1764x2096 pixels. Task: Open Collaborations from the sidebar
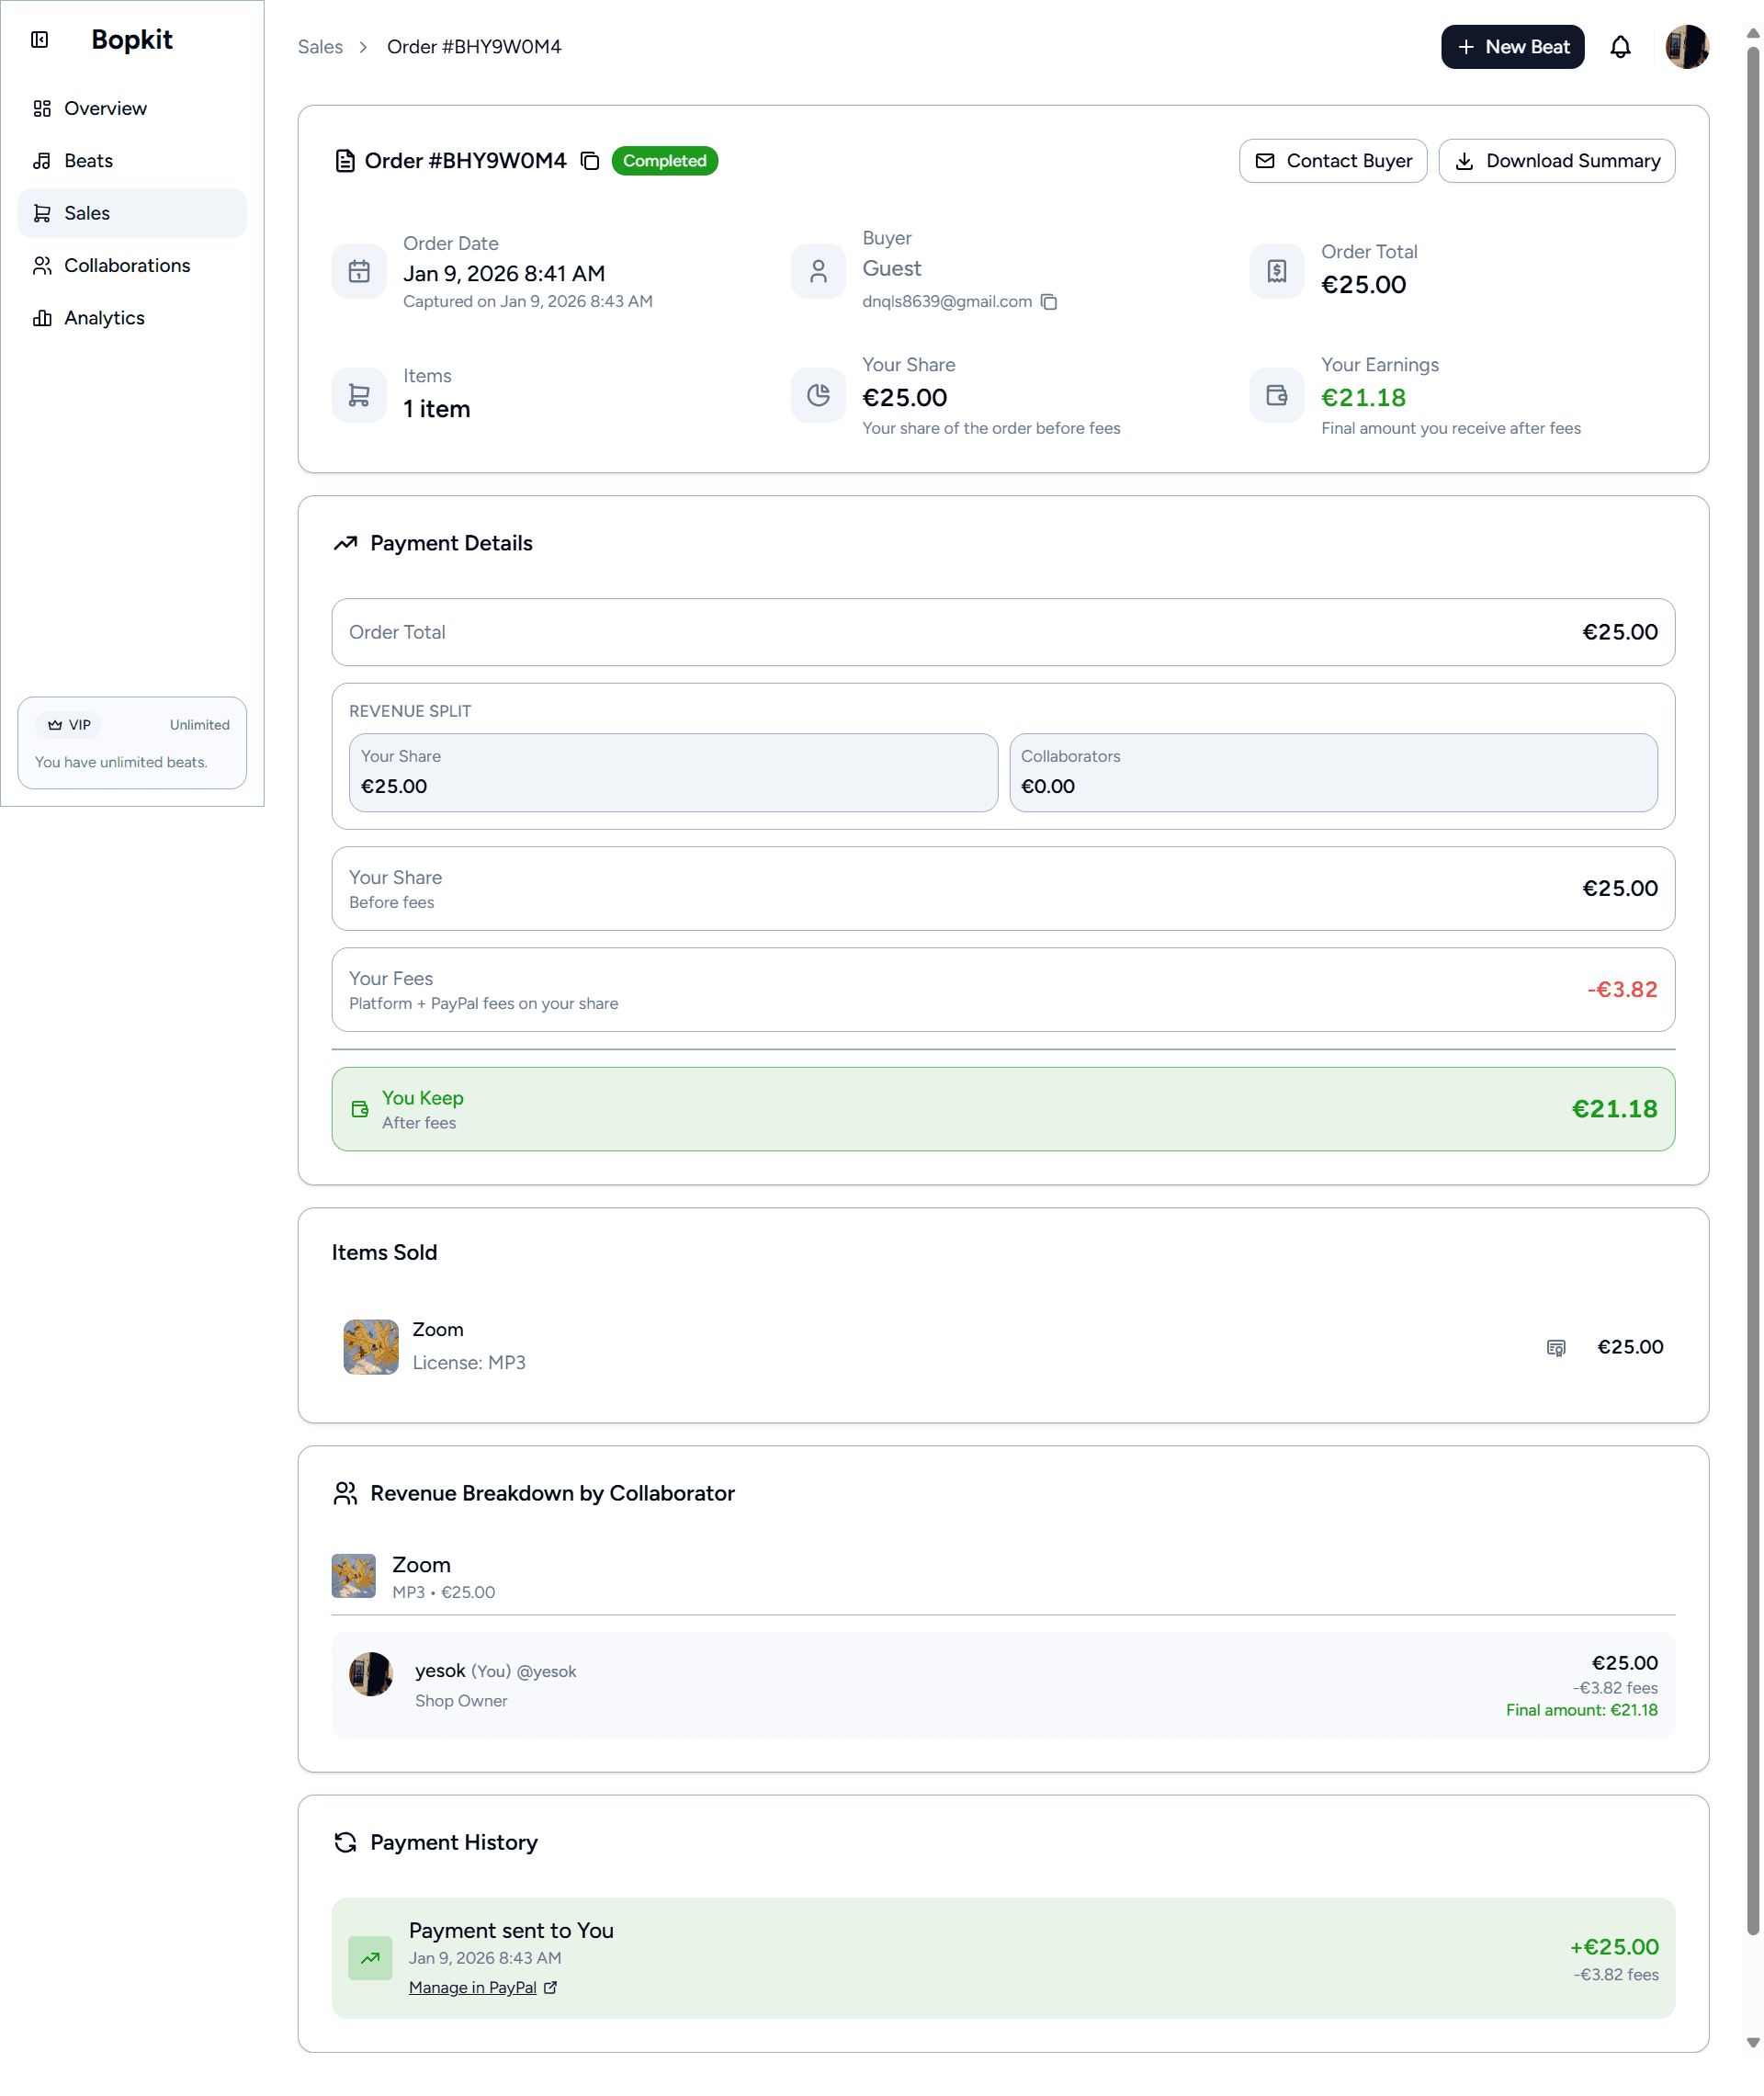127,265
